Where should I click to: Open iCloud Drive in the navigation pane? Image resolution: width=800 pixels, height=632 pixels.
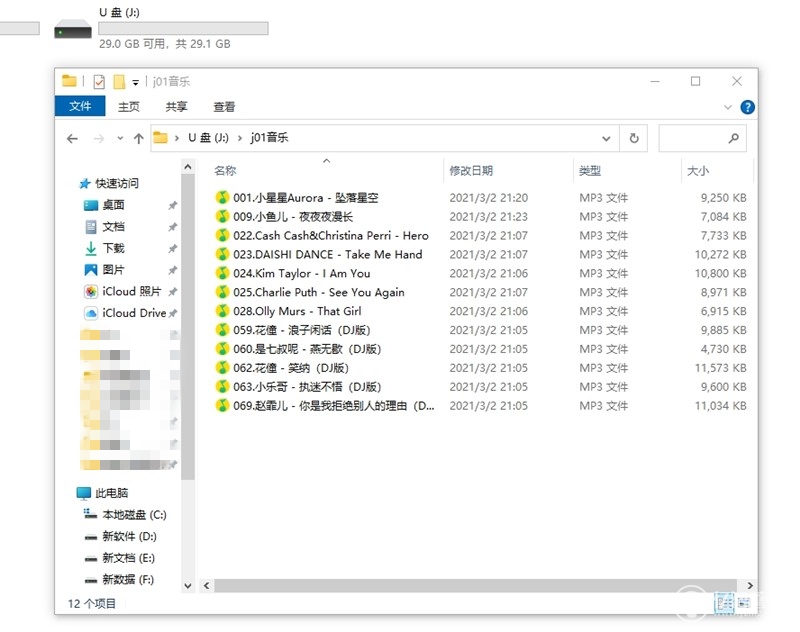tap(134, 313)
